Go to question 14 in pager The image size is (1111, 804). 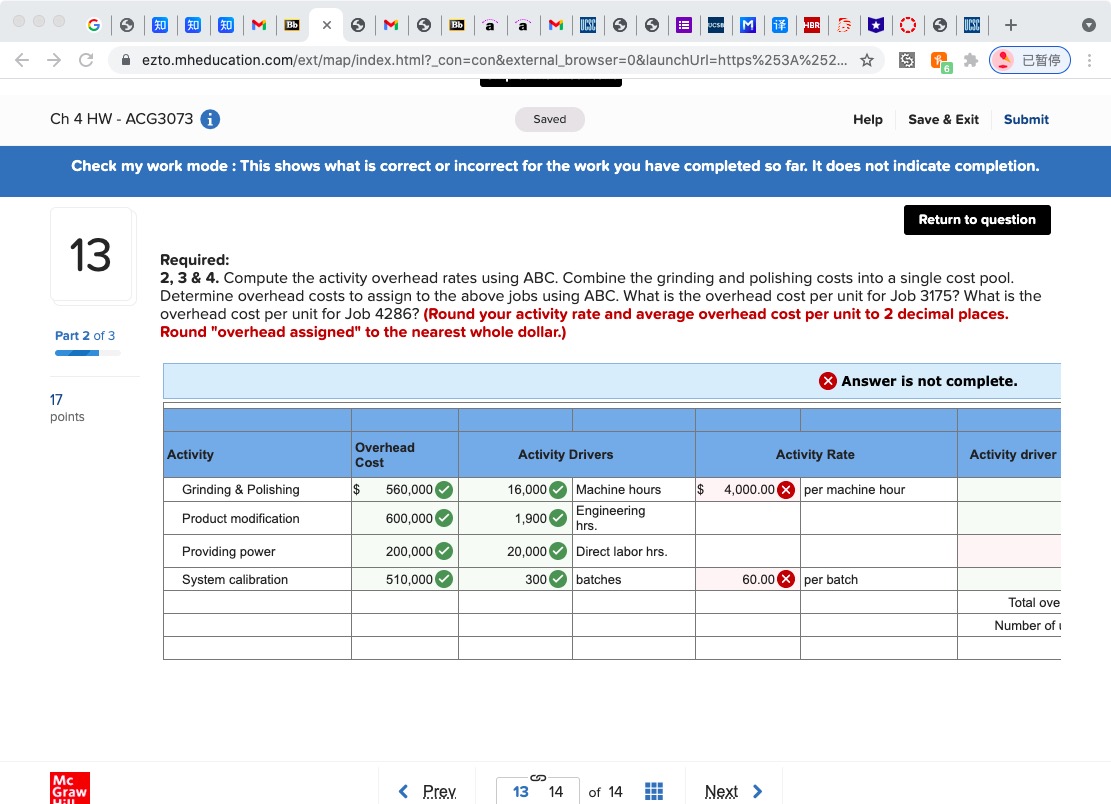coord(556,791)
